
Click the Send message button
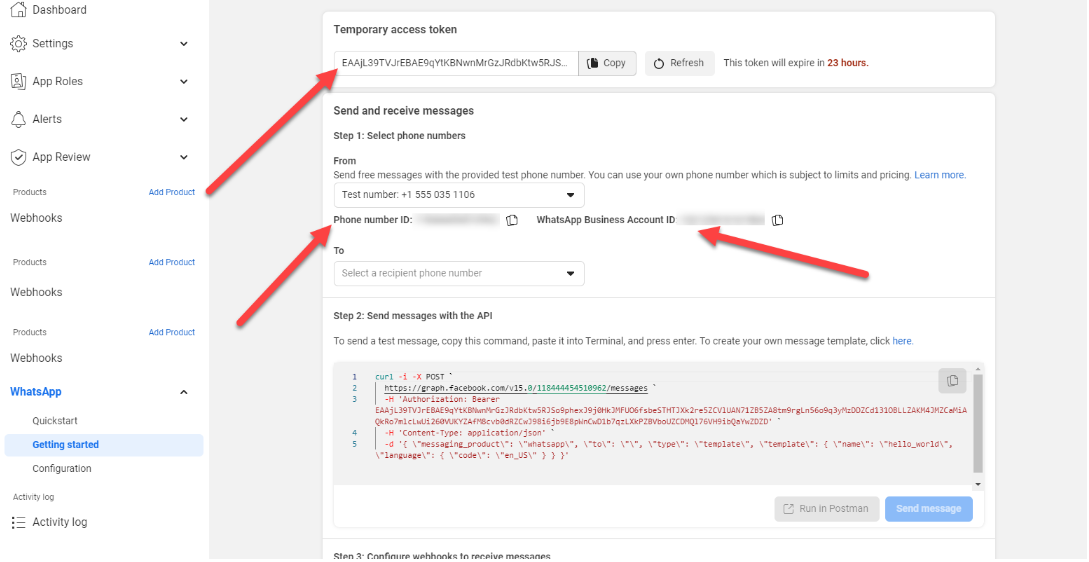(929, 509)
